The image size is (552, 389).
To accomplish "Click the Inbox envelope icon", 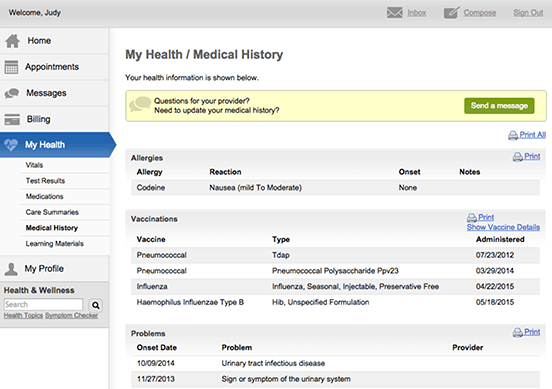I will pyautogui.click(x=394, y=13).
